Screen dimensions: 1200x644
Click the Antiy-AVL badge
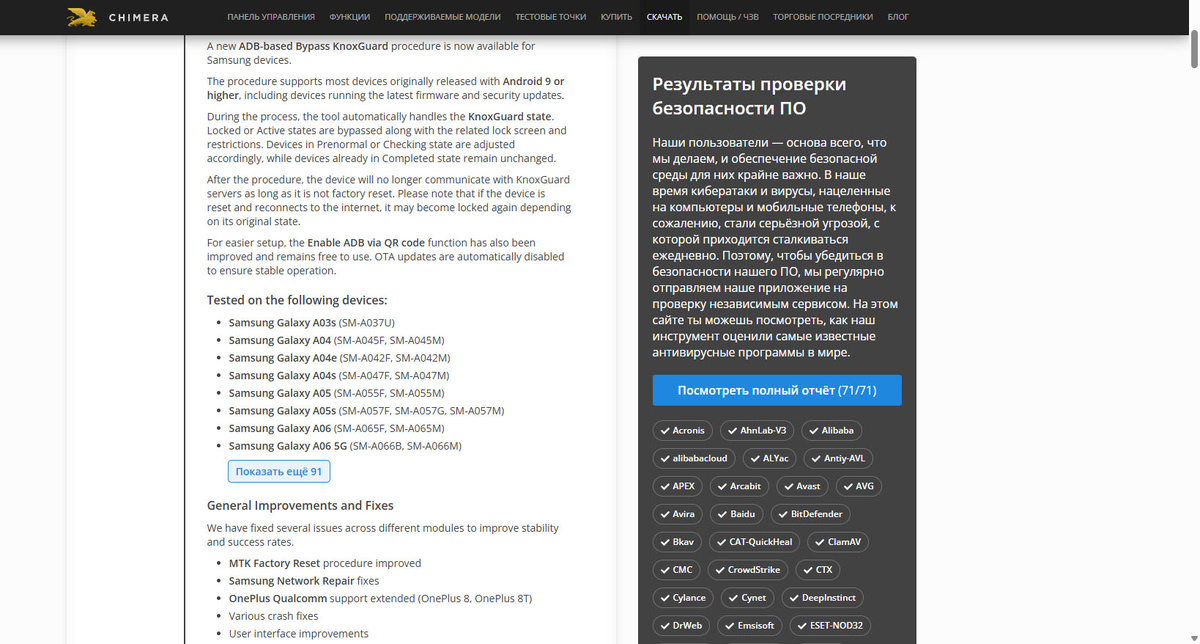click(x=839, y=458)
